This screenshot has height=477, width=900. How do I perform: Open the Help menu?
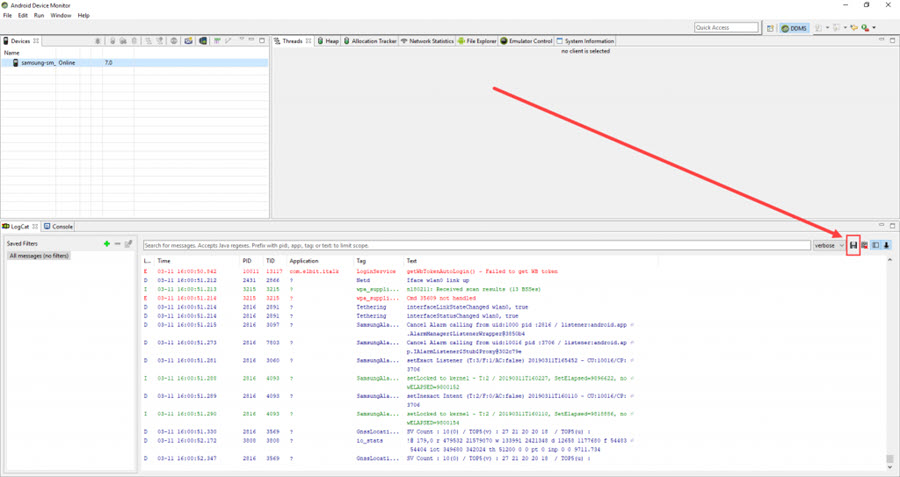[x=84, y=15]
